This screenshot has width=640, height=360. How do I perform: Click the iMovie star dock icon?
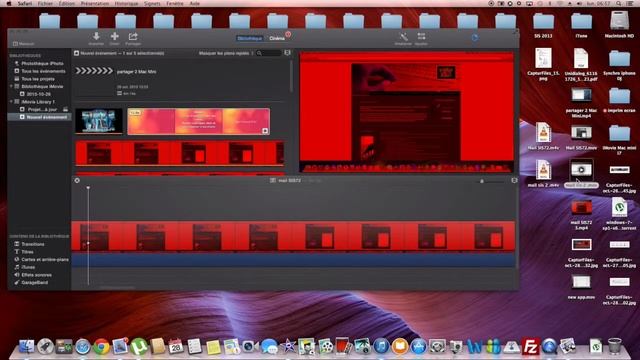click(x=288, y=347)
